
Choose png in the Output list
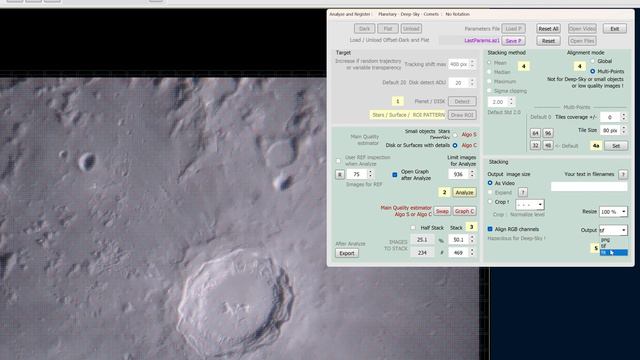coord(613,240)
